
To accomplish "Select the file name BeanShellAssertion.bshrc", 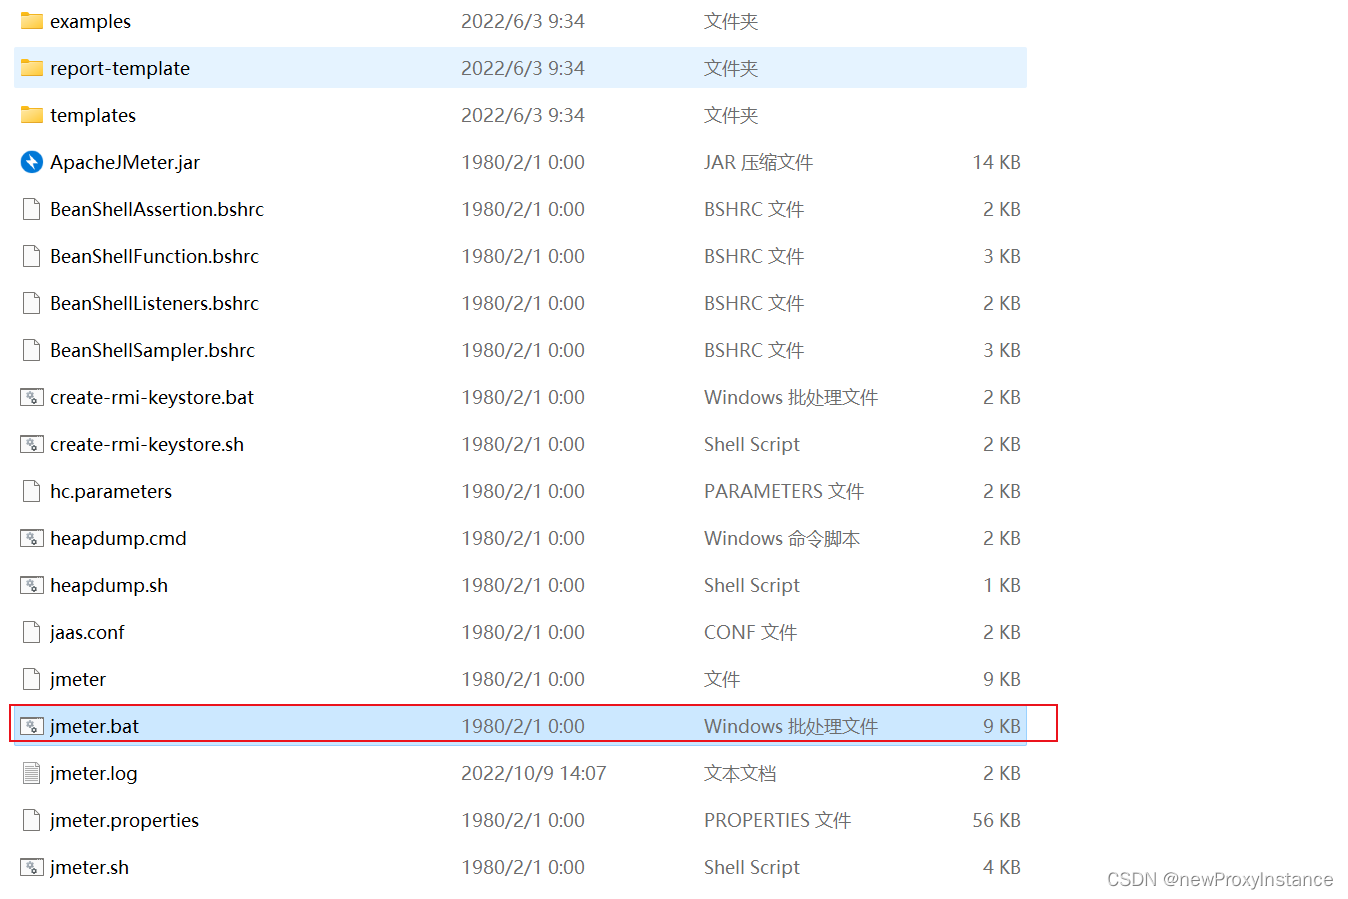I will pyautogui.click(x=157, y=209).
